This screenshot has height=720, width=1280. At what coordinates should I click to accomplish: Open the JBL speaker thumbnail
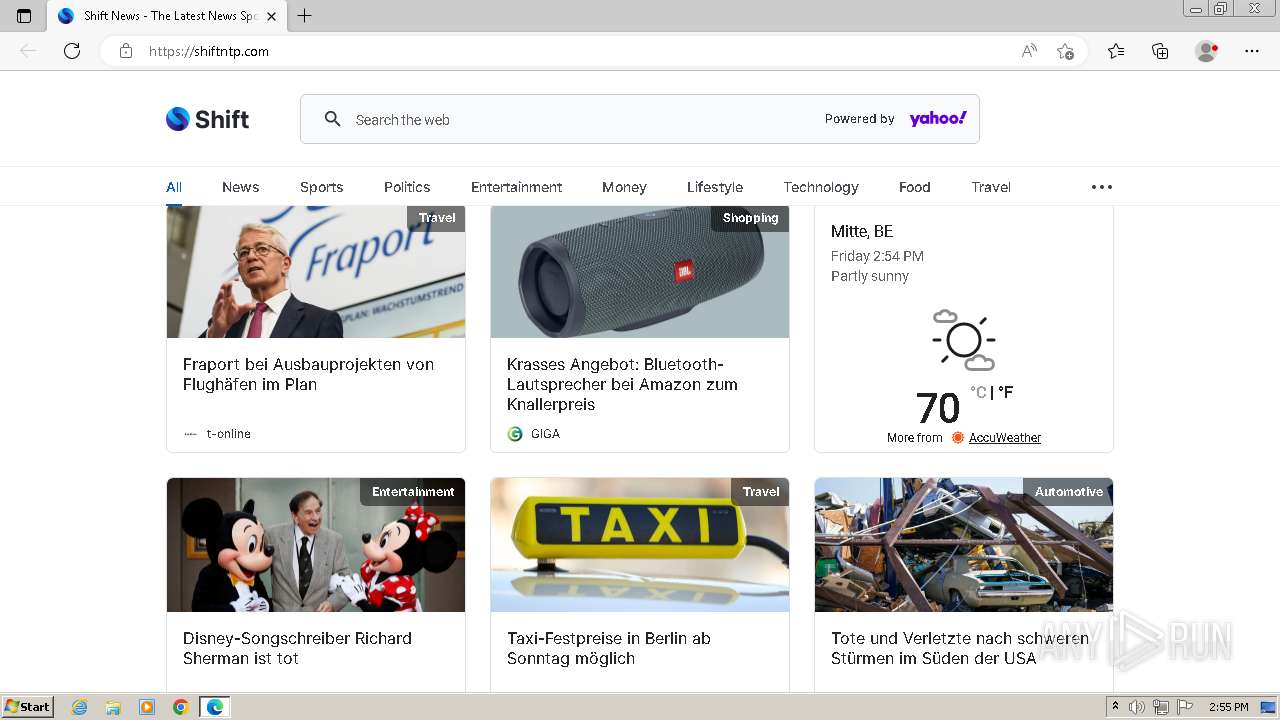[x=640, y=272]
